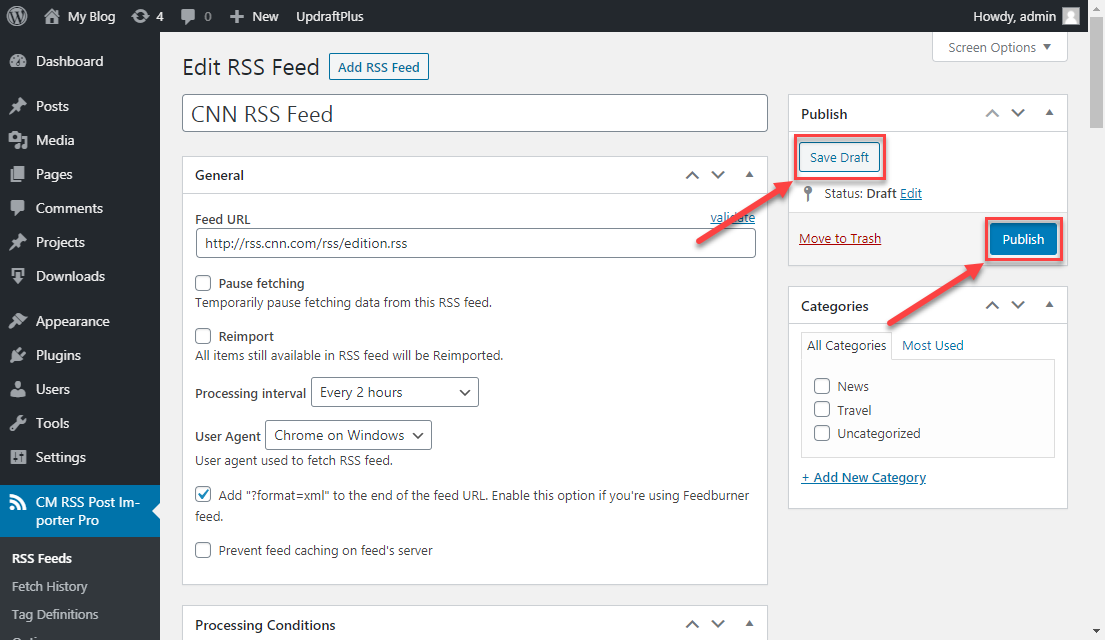Enable the Pause fetching checkbox

click(203, 283)
